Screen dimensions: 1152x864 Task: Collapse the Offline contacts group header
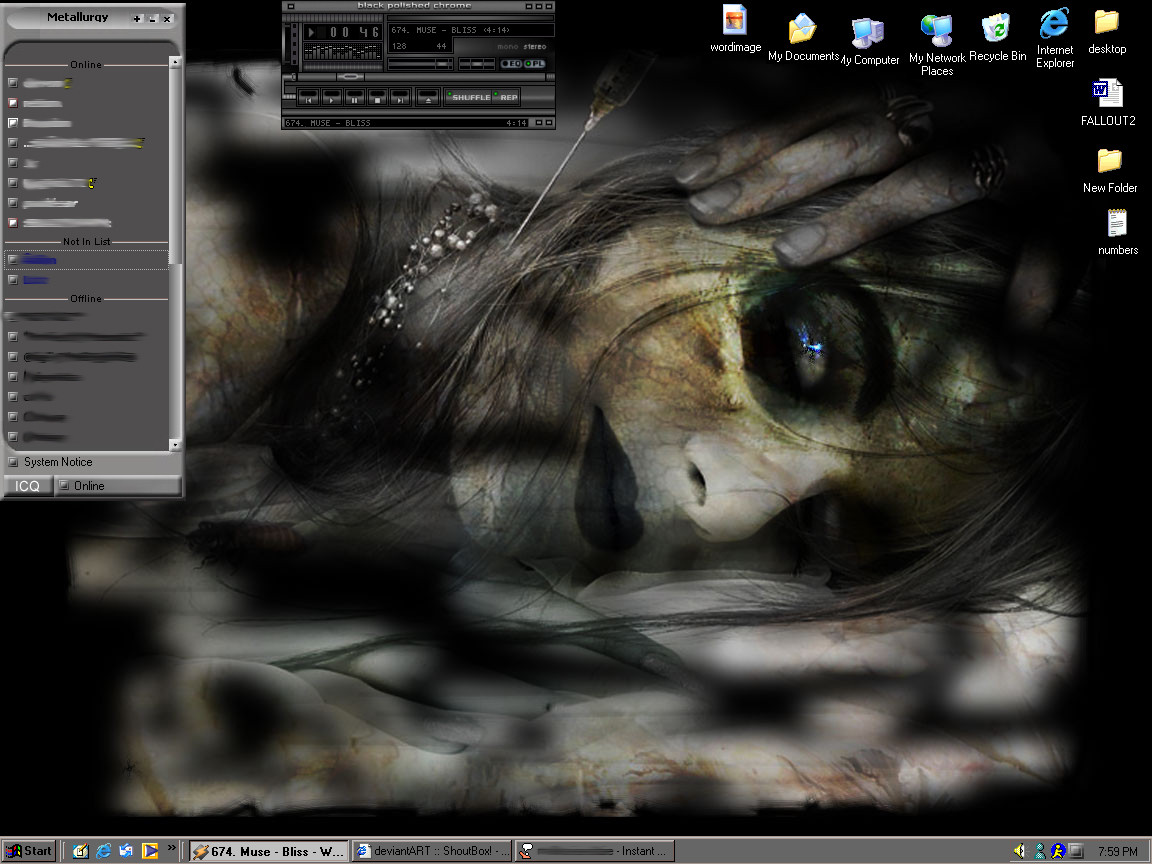(x=86, y=298)
